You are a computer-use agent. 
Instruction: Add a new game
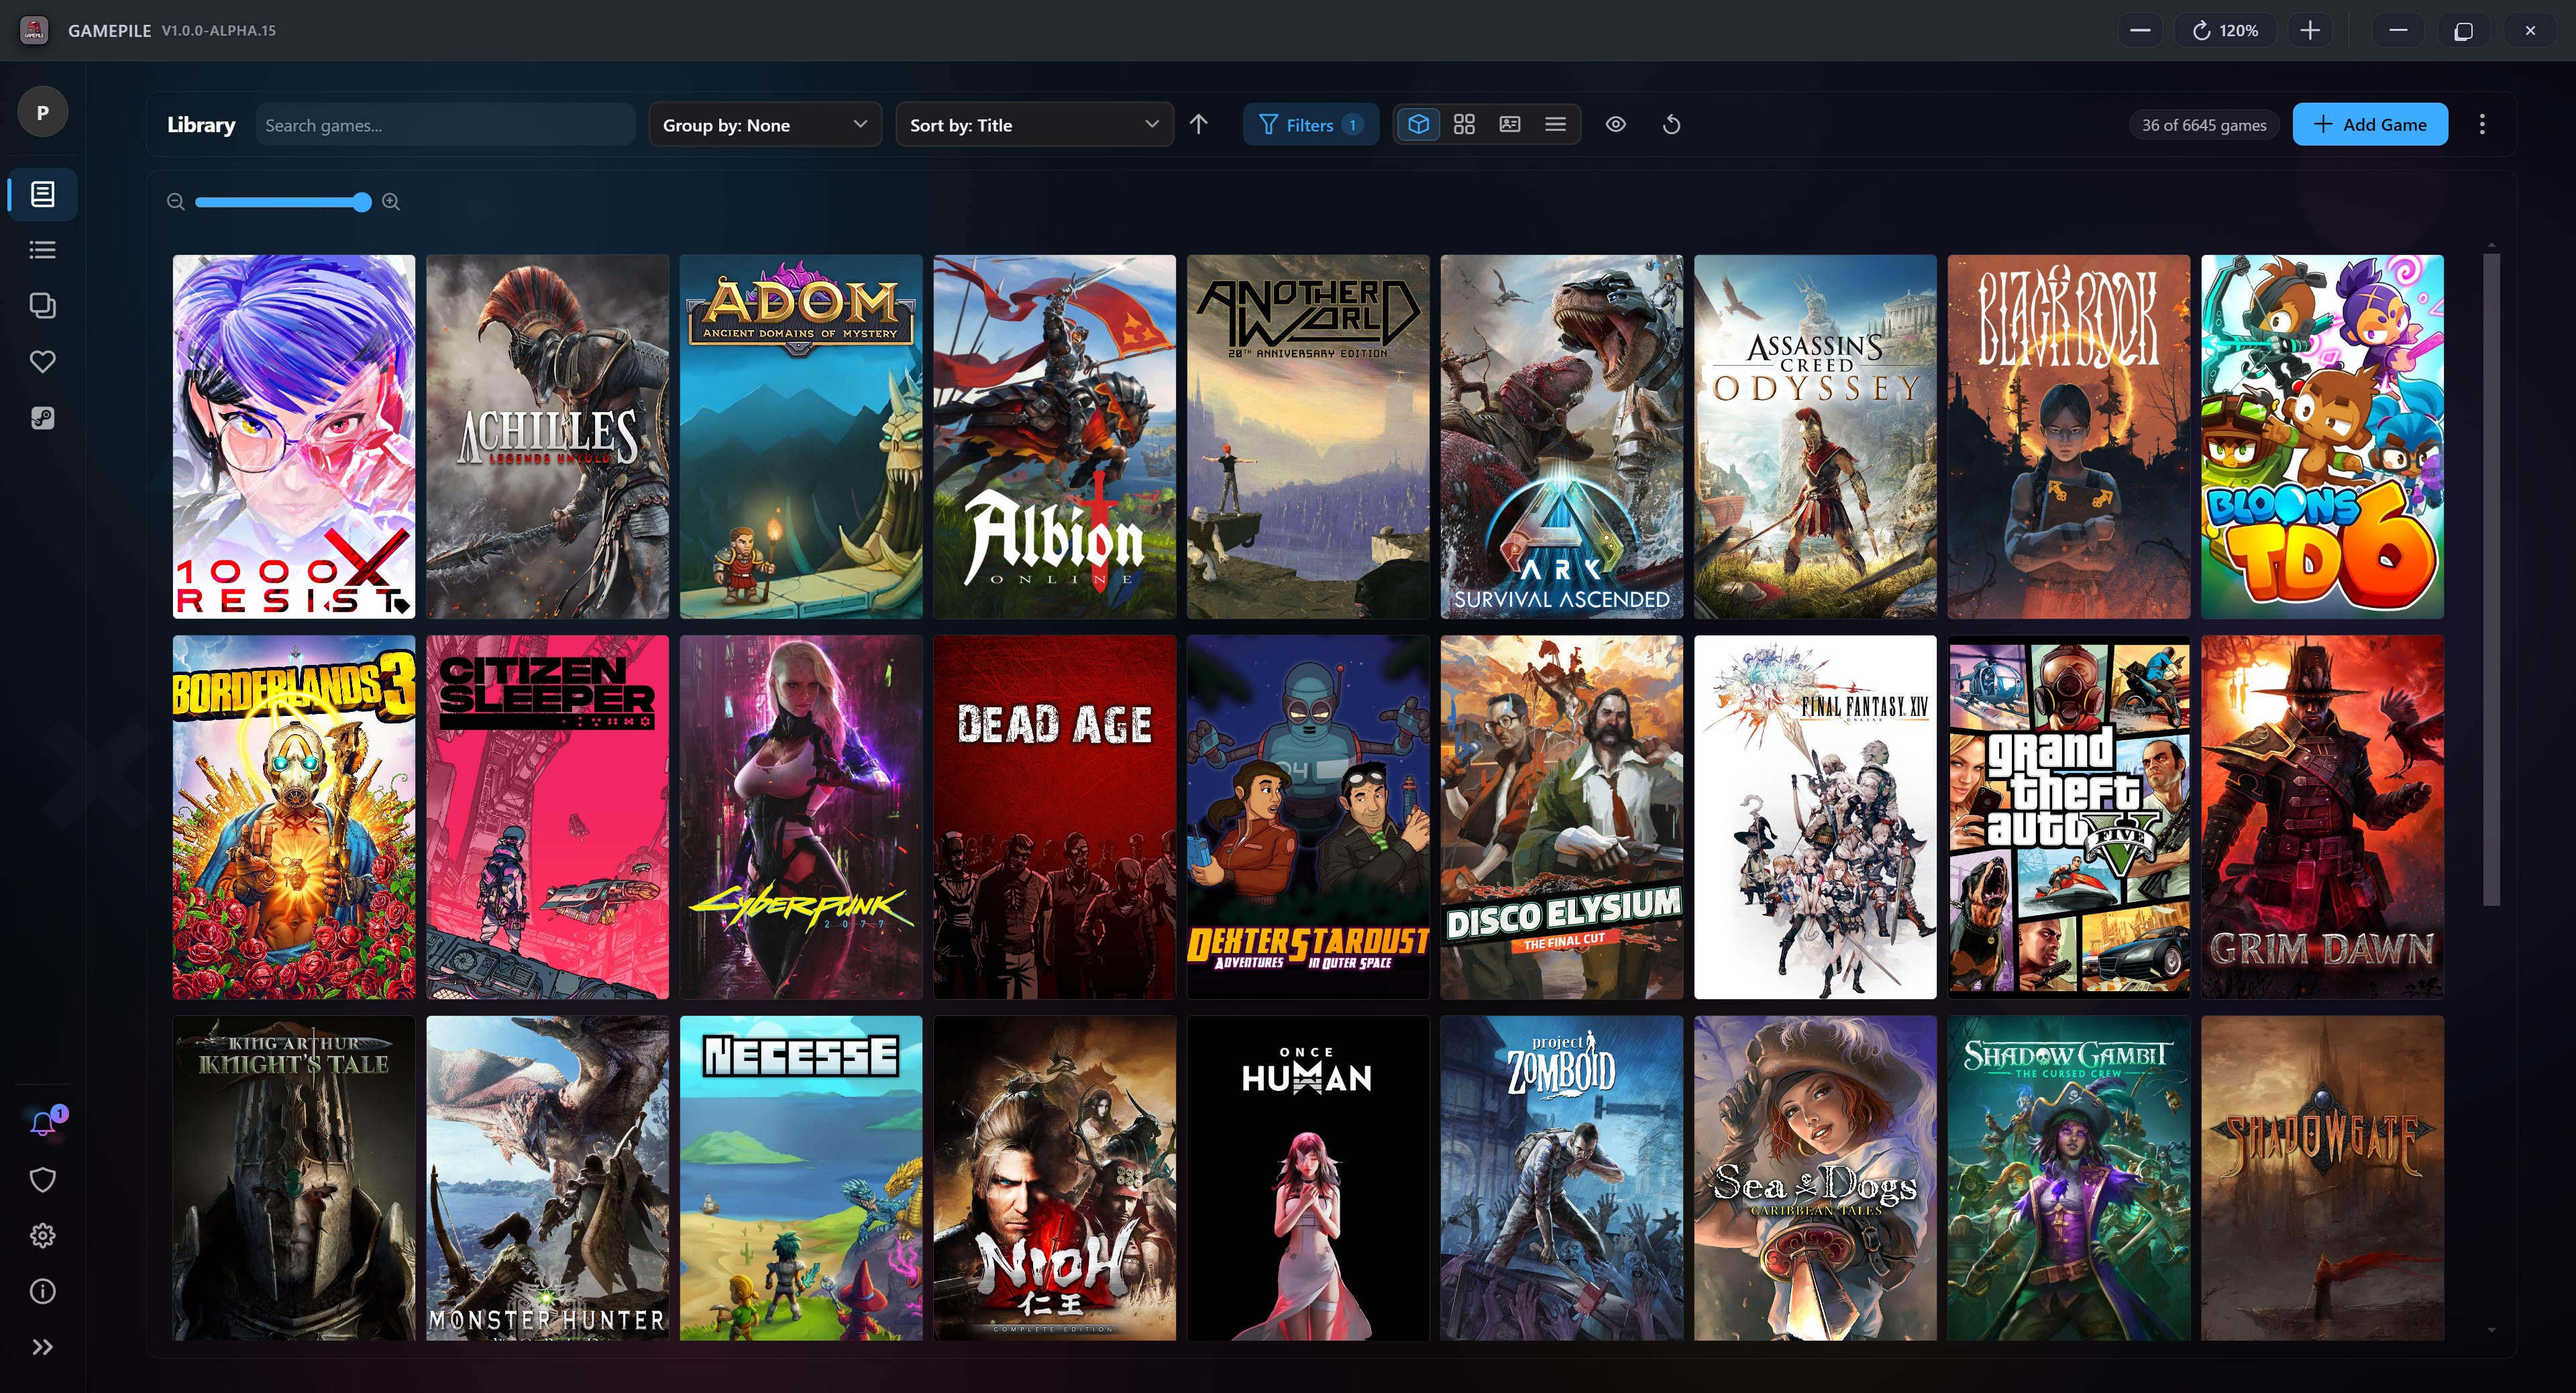(x=2370, y=124)
